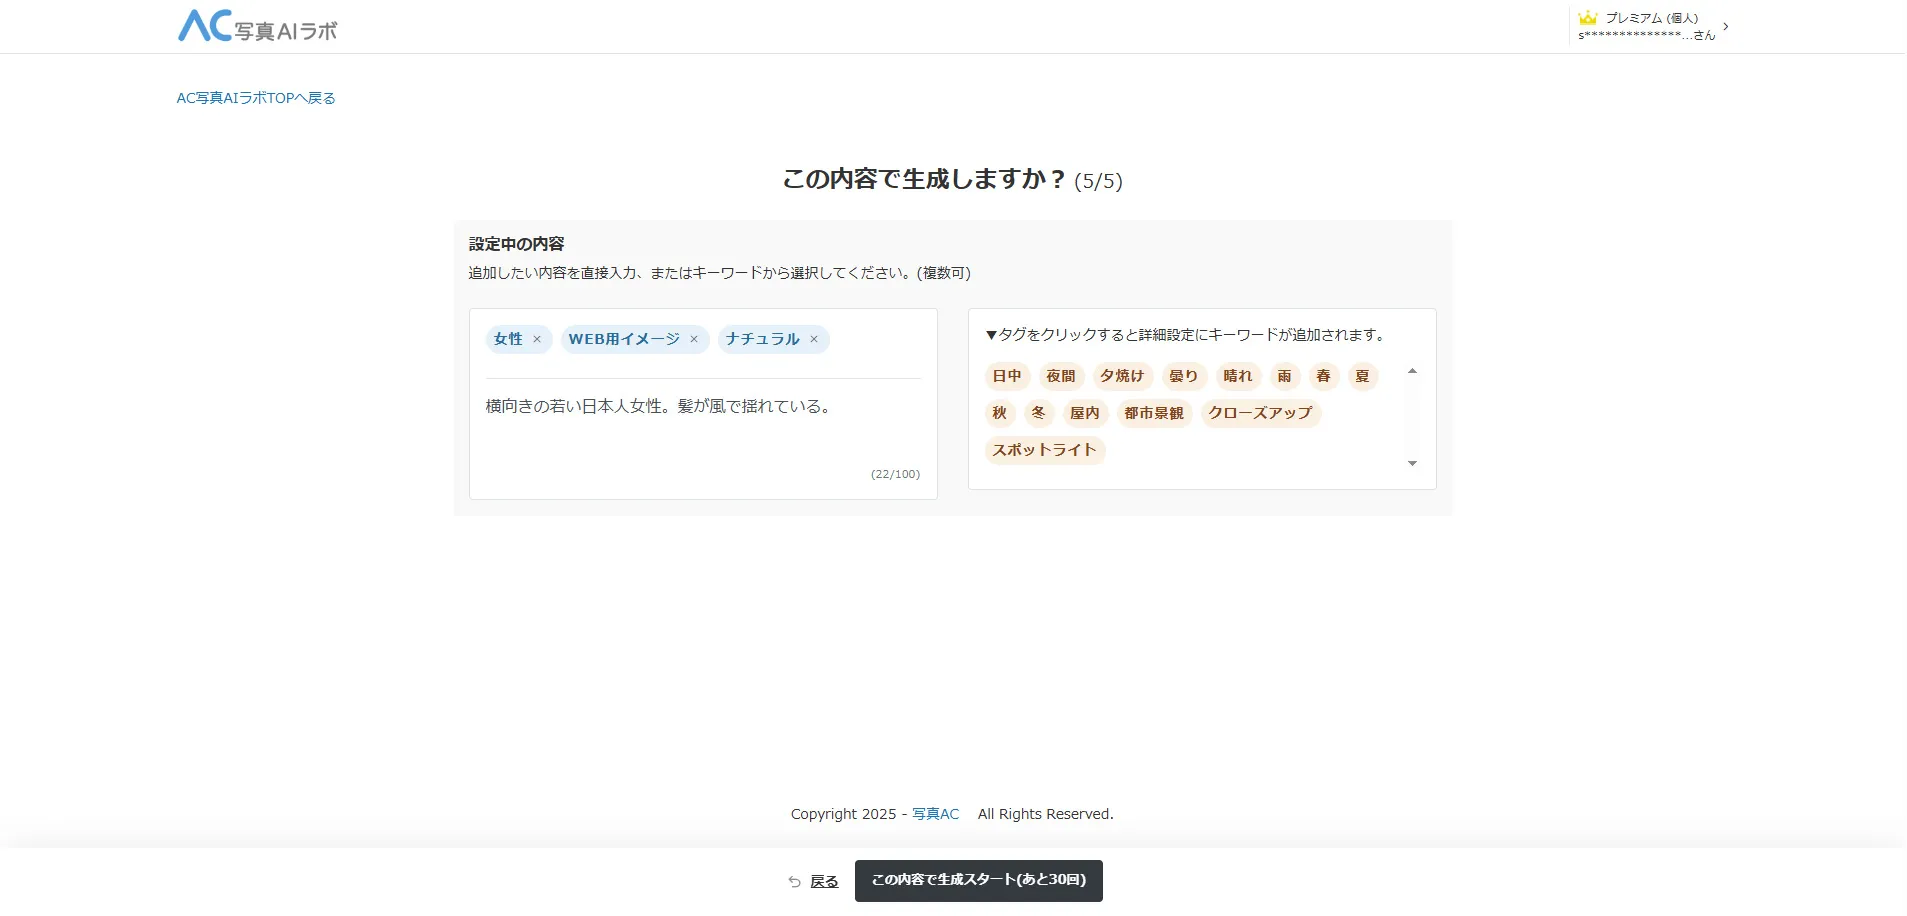Click the AC写真AIラボ logo
Viewport: 1907px width, 916px height.
point(258,26)
